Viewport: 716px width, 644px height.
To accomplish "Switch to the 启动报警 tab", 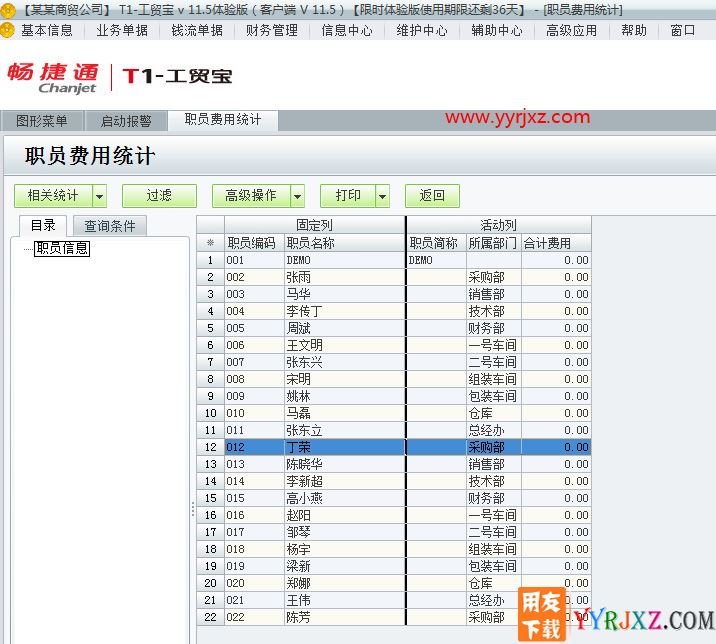I will (126, 121).
